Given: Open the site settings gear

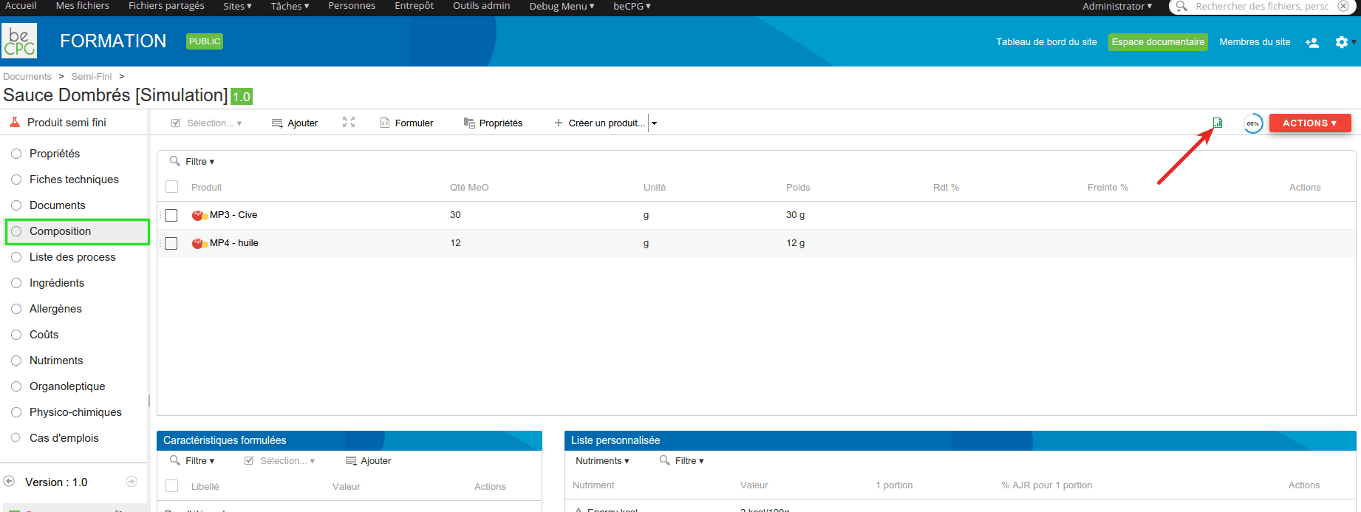Looking at the screenshot, I should click(x=1342, y=42).
